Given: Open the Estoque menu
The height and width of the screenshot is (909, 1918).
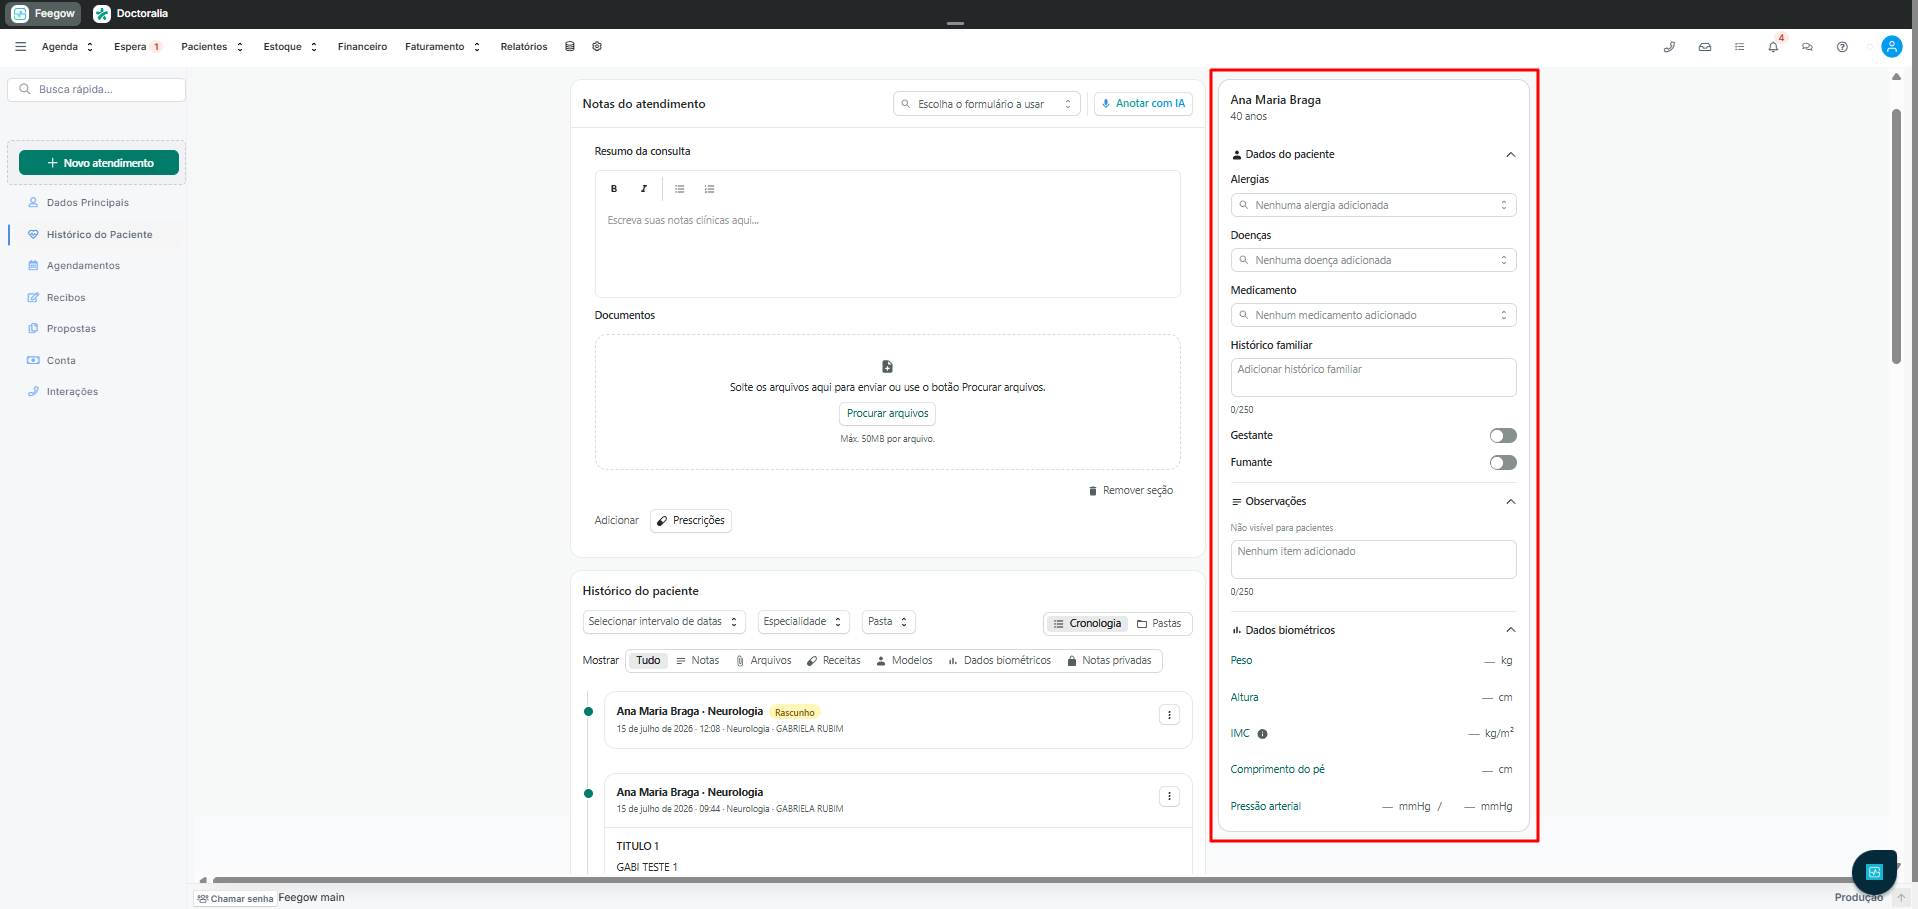Looking at the screenshot, I should (290, 47).
